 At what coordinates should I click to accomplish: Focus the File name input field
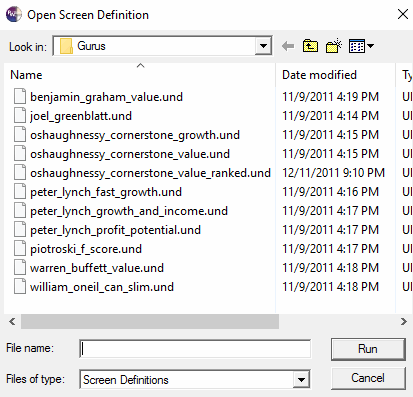click(195, 349)
